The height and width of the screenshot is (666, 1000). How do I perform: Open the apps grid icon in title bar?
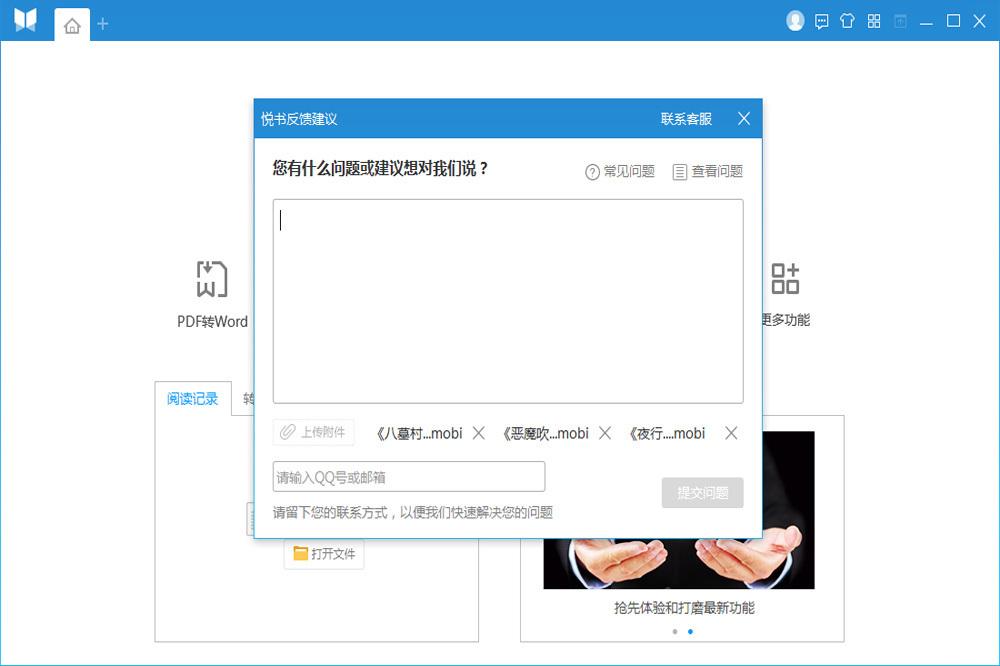pos(874,21)
